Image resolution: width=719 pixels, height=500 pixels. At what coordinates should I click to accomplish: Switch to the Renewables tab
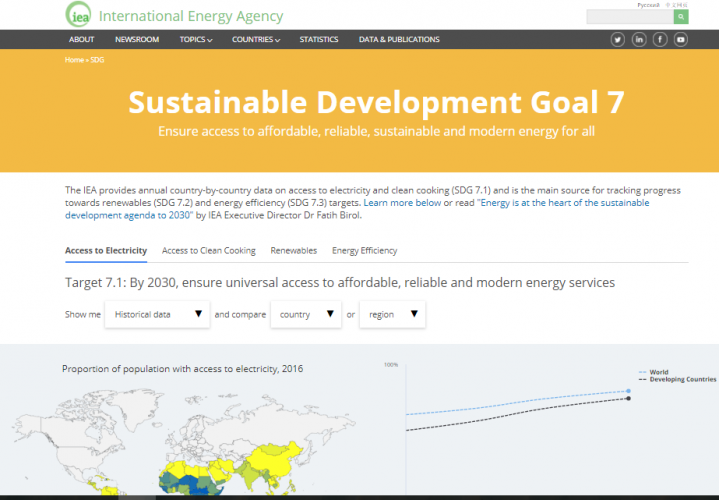[293, 250]
